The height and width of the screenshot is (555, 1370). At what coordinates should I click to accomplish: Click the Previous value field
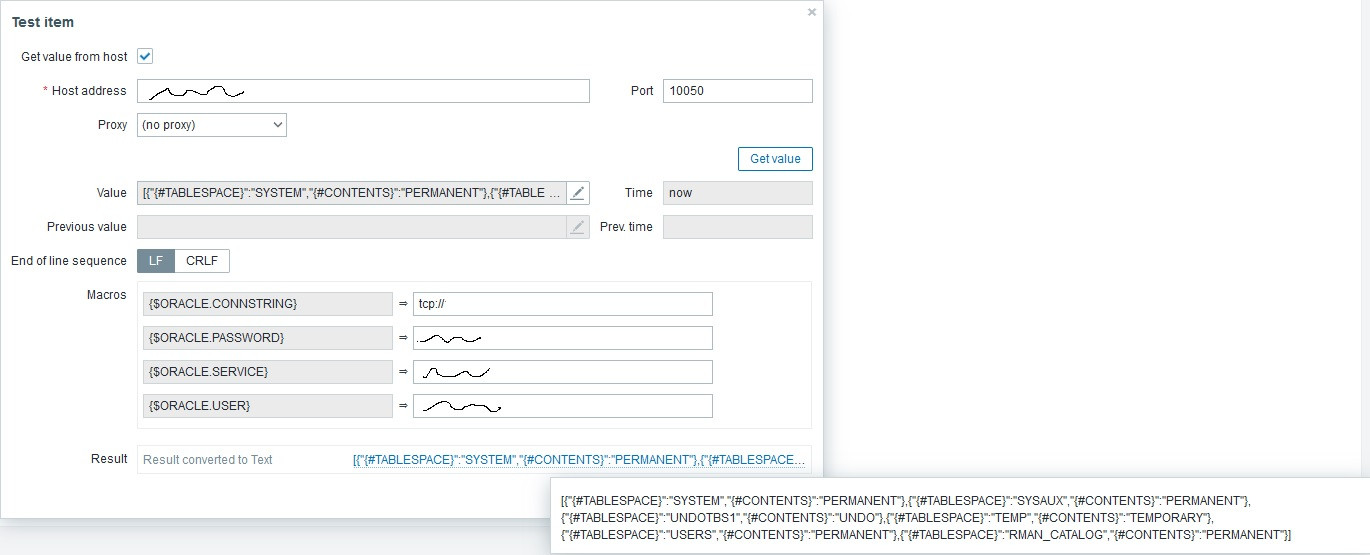click(x=352, y=227)
